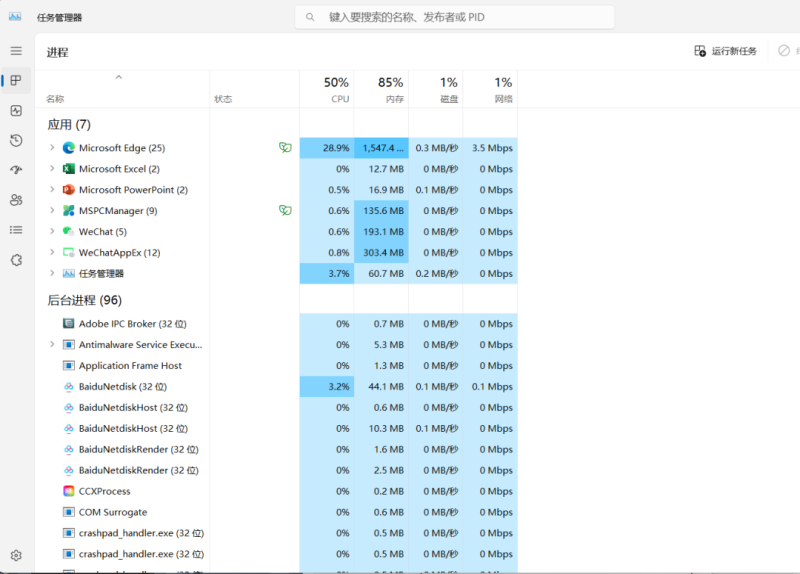
Task: Select the BaiduNetdiskHost 0.6 MB row
Action: (277, 408)
